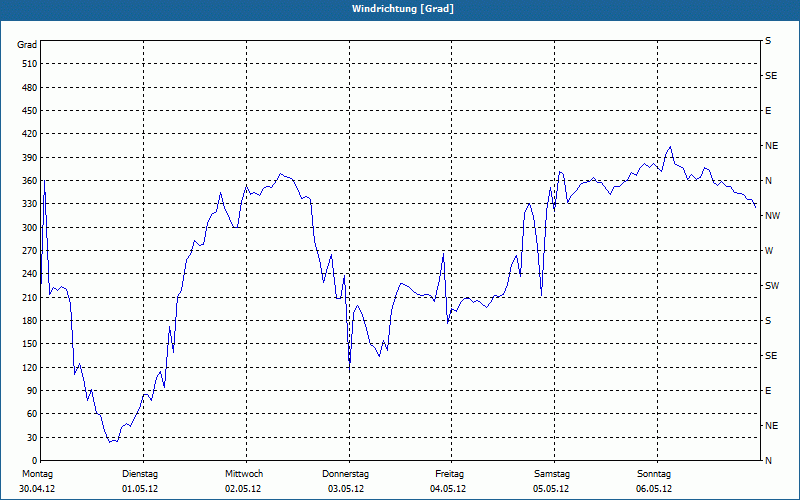Select the 30 y-axis tick label
This screenshot has height=500, width=800.
[x=32, y=437]
